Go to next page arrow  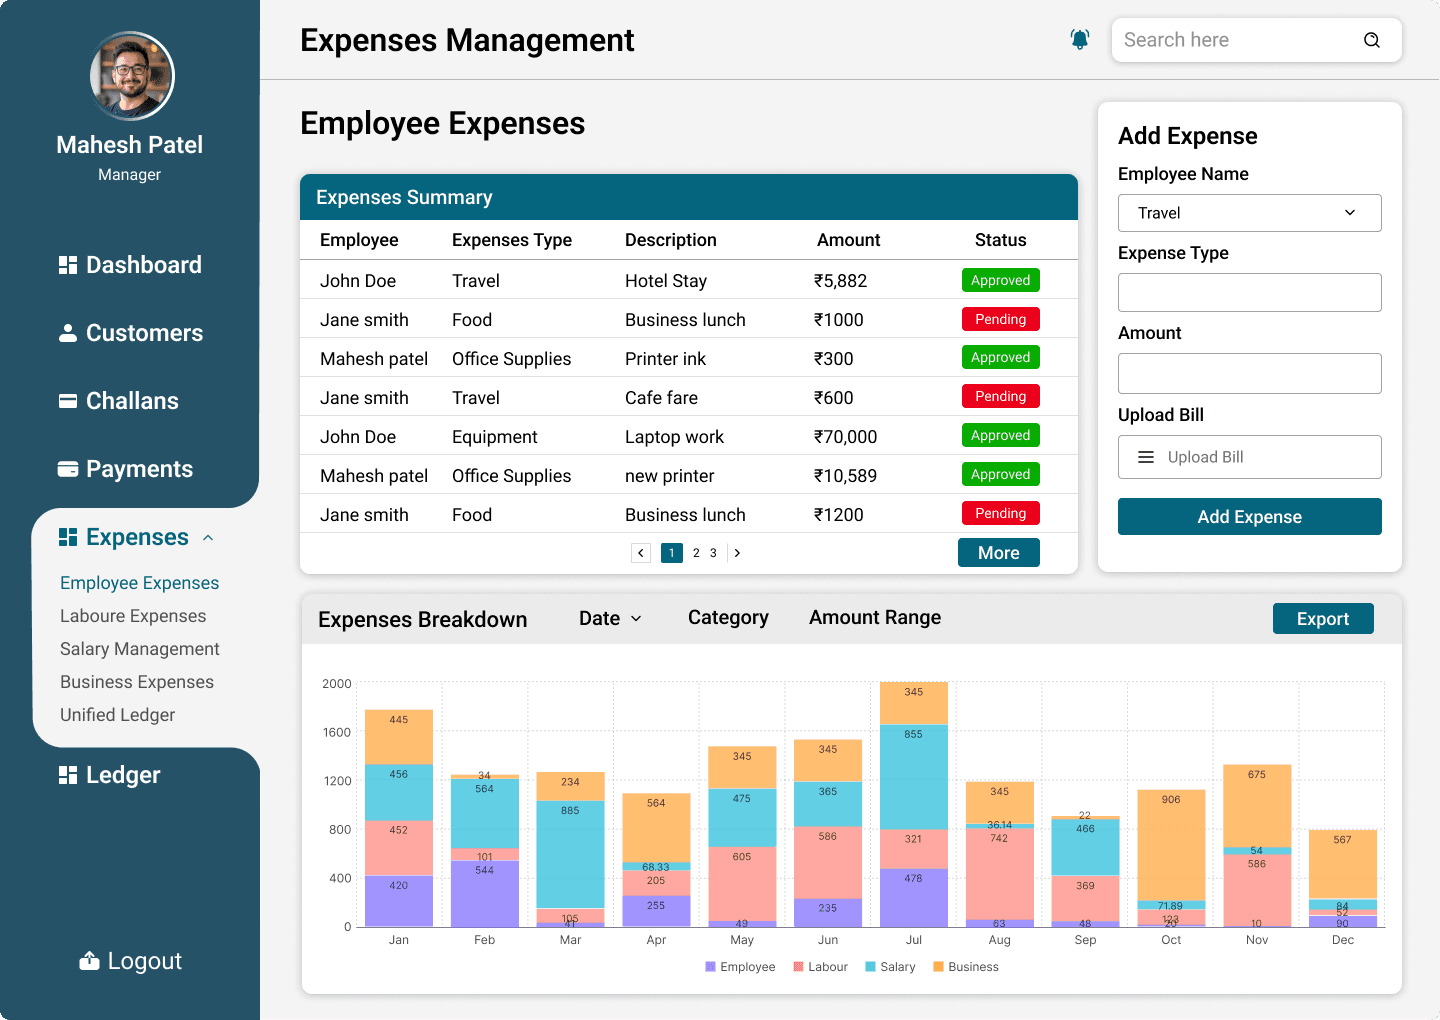(737, 553)
